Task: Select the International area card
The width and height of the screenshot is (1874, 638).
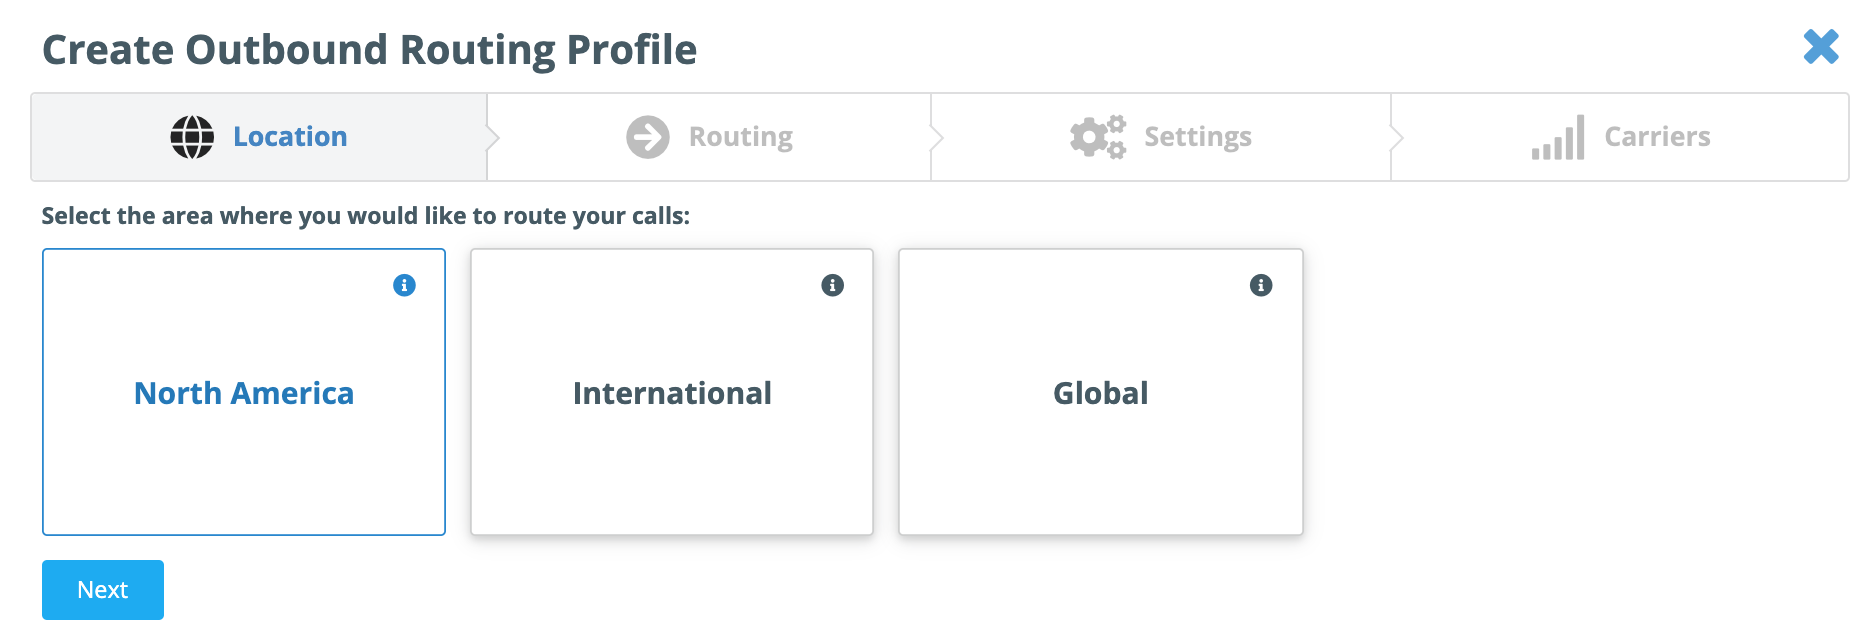Action: pyautogui.click(x=672, y=392)
